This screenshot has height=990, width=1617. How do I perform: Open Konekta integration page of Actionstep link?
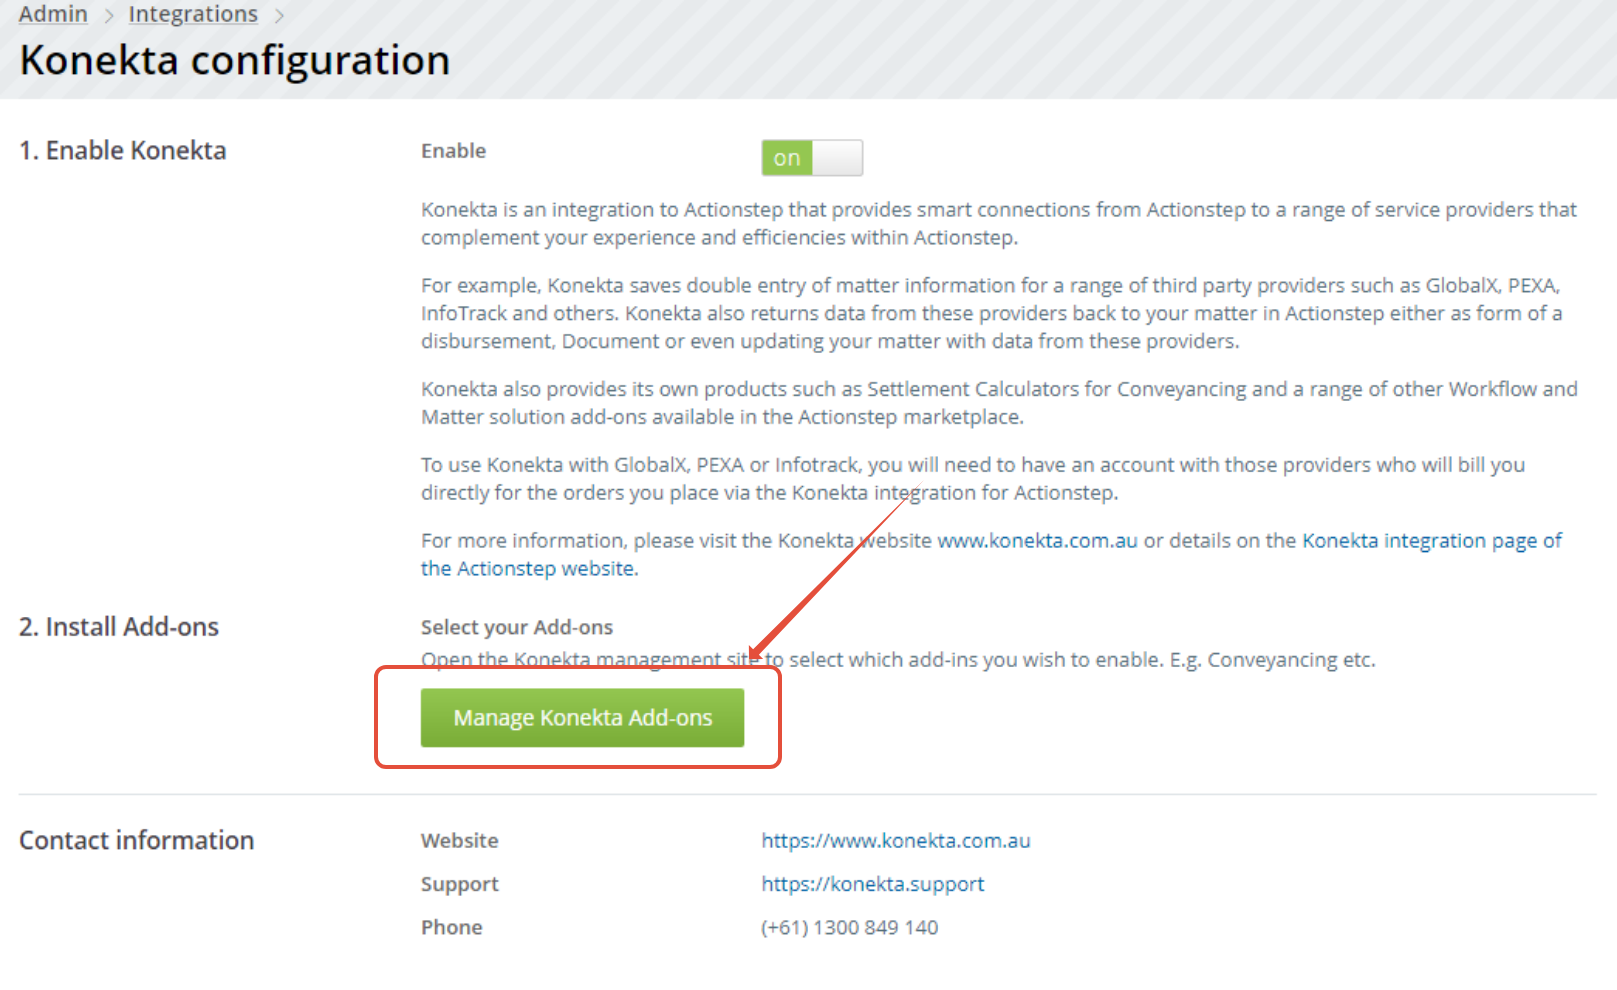[x=1431, y=541]
